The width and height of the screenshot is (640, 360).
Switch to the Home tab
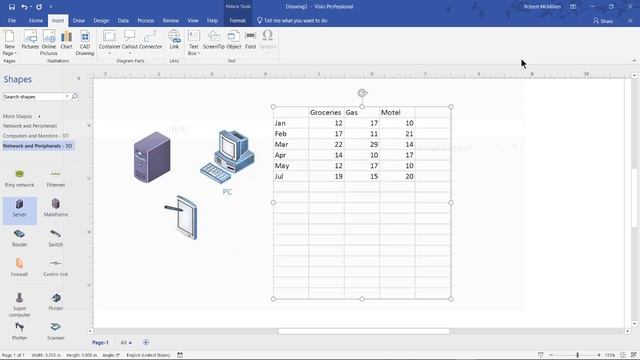36,20
